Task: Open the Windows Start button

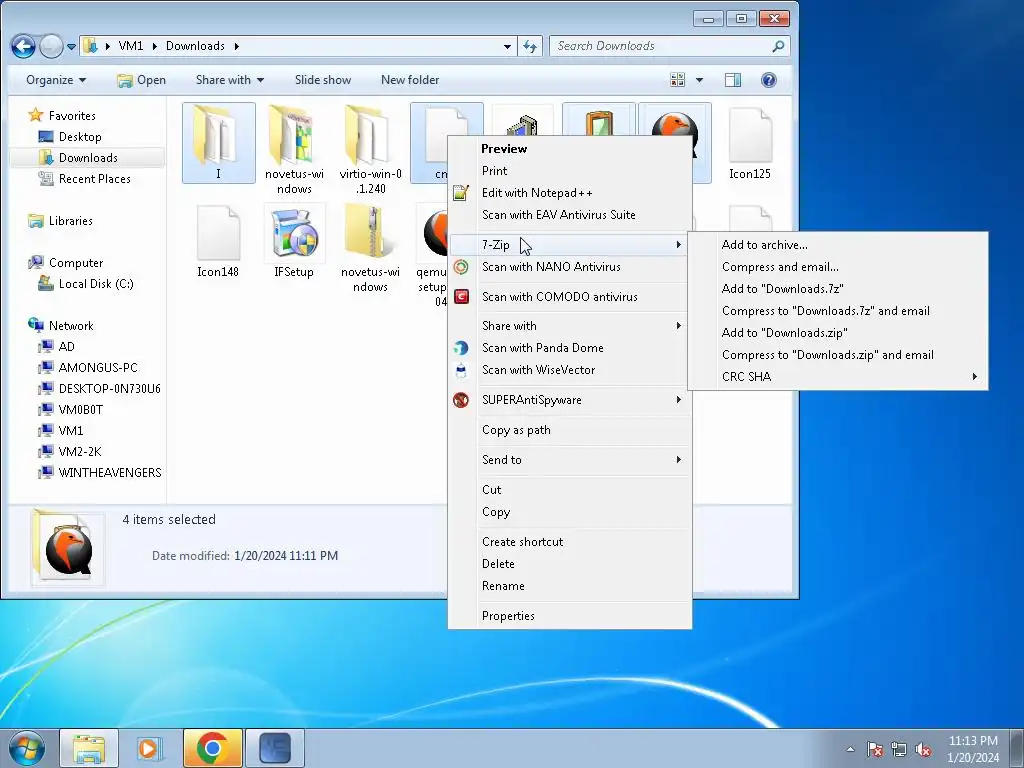Action: (26, 748)
